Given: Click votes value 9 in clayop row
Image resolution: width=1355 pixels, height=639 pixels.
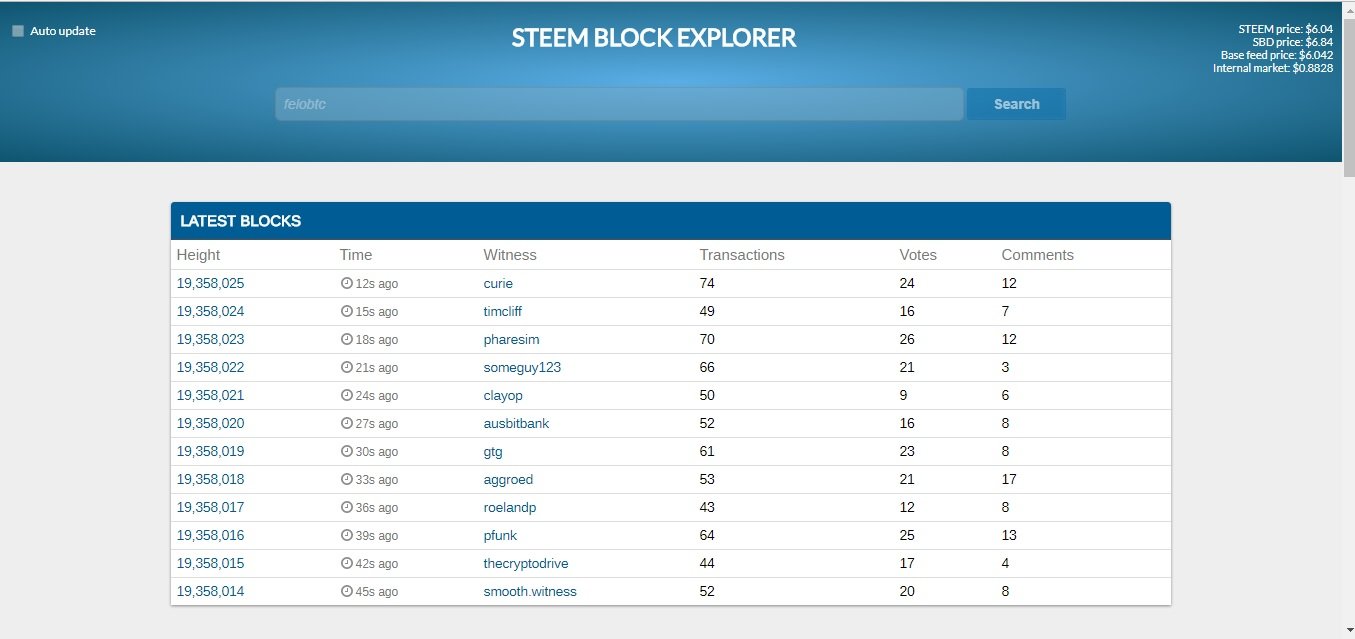Looking at the screenshot, I should (904, 395).
